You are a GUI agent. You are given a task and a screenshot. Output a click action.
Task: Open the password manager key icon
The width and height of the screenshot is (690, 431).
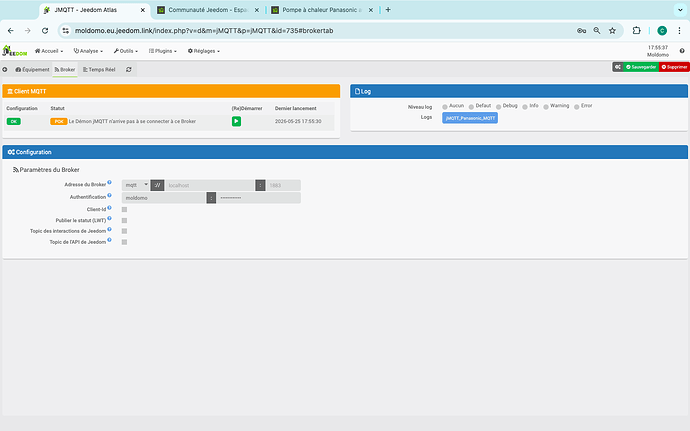tap(581, 31)
